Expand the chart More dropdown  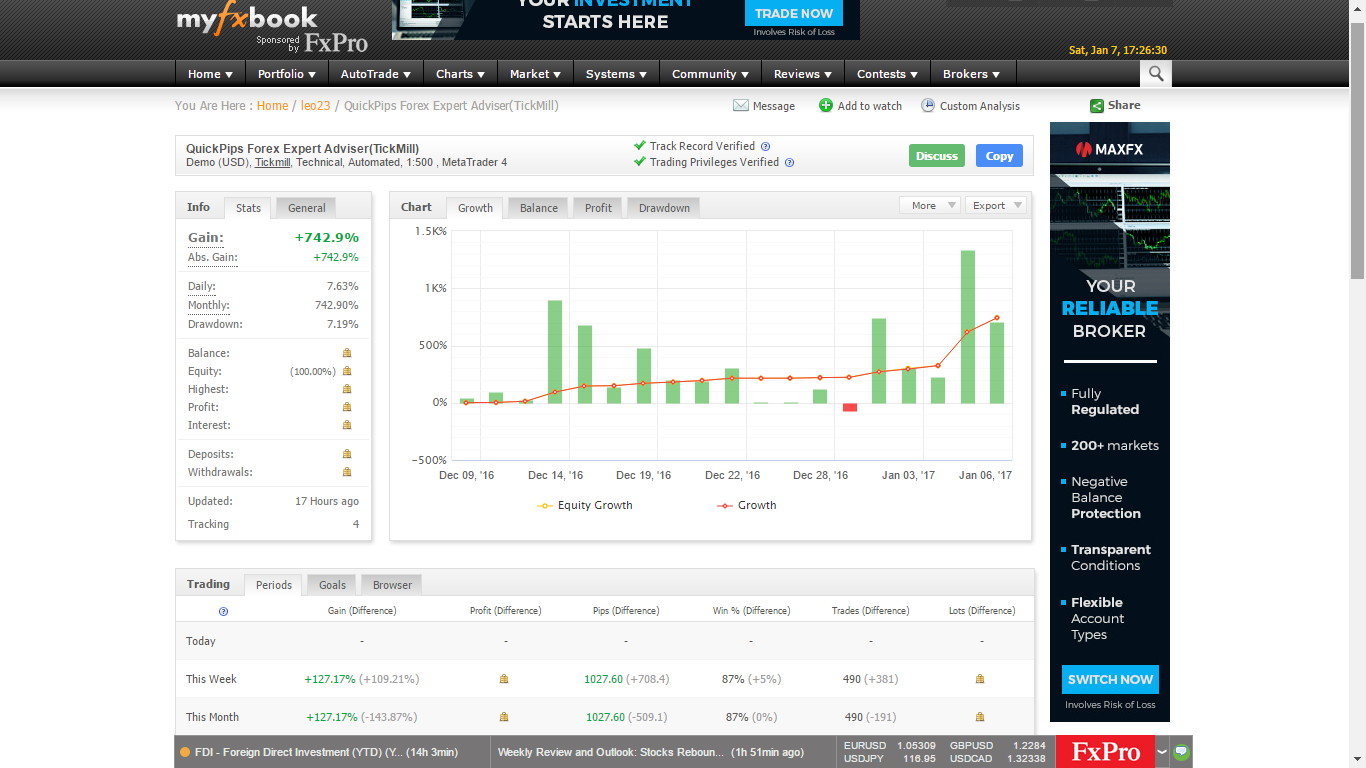[x=929, y=205]
